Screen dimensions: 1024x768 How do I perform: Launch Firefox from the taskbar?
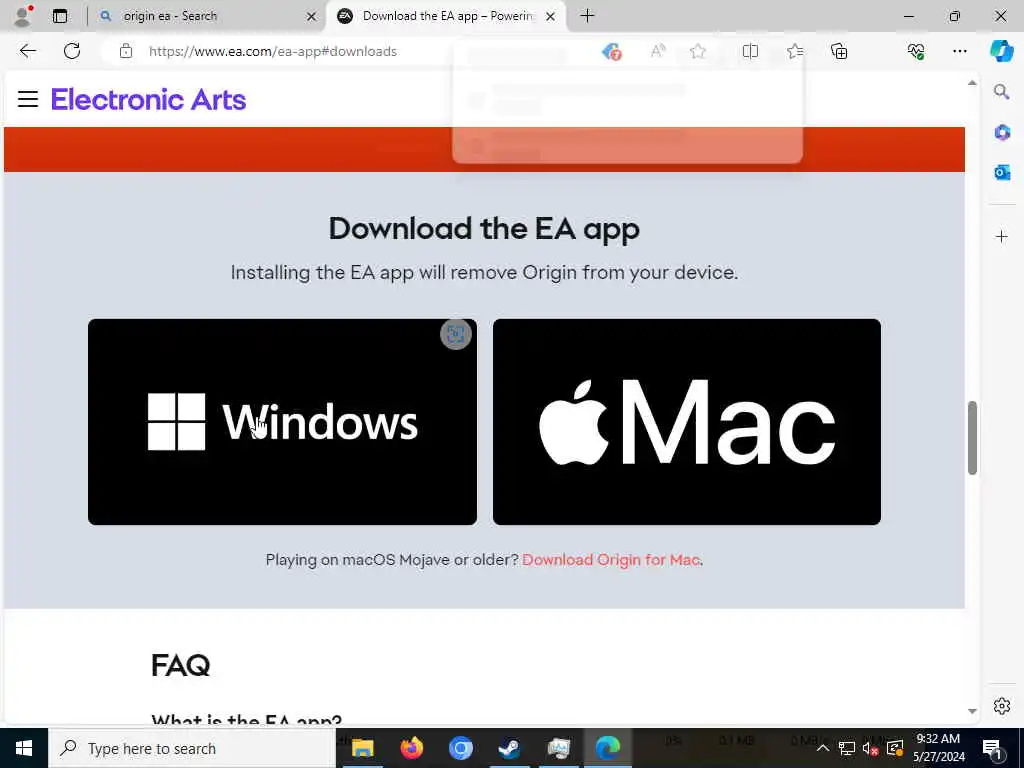point(411,748)
